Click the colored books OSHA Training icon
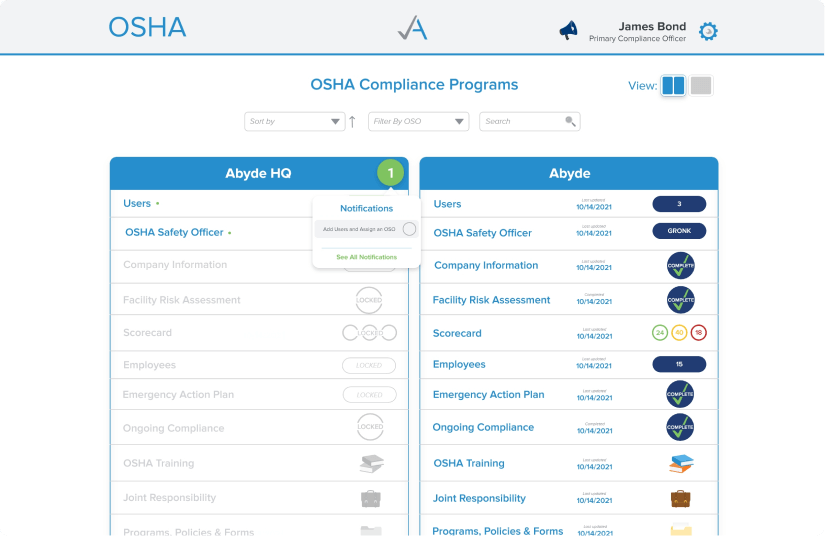This screenshot has width=825, height=537. click(x=681, y=464)
